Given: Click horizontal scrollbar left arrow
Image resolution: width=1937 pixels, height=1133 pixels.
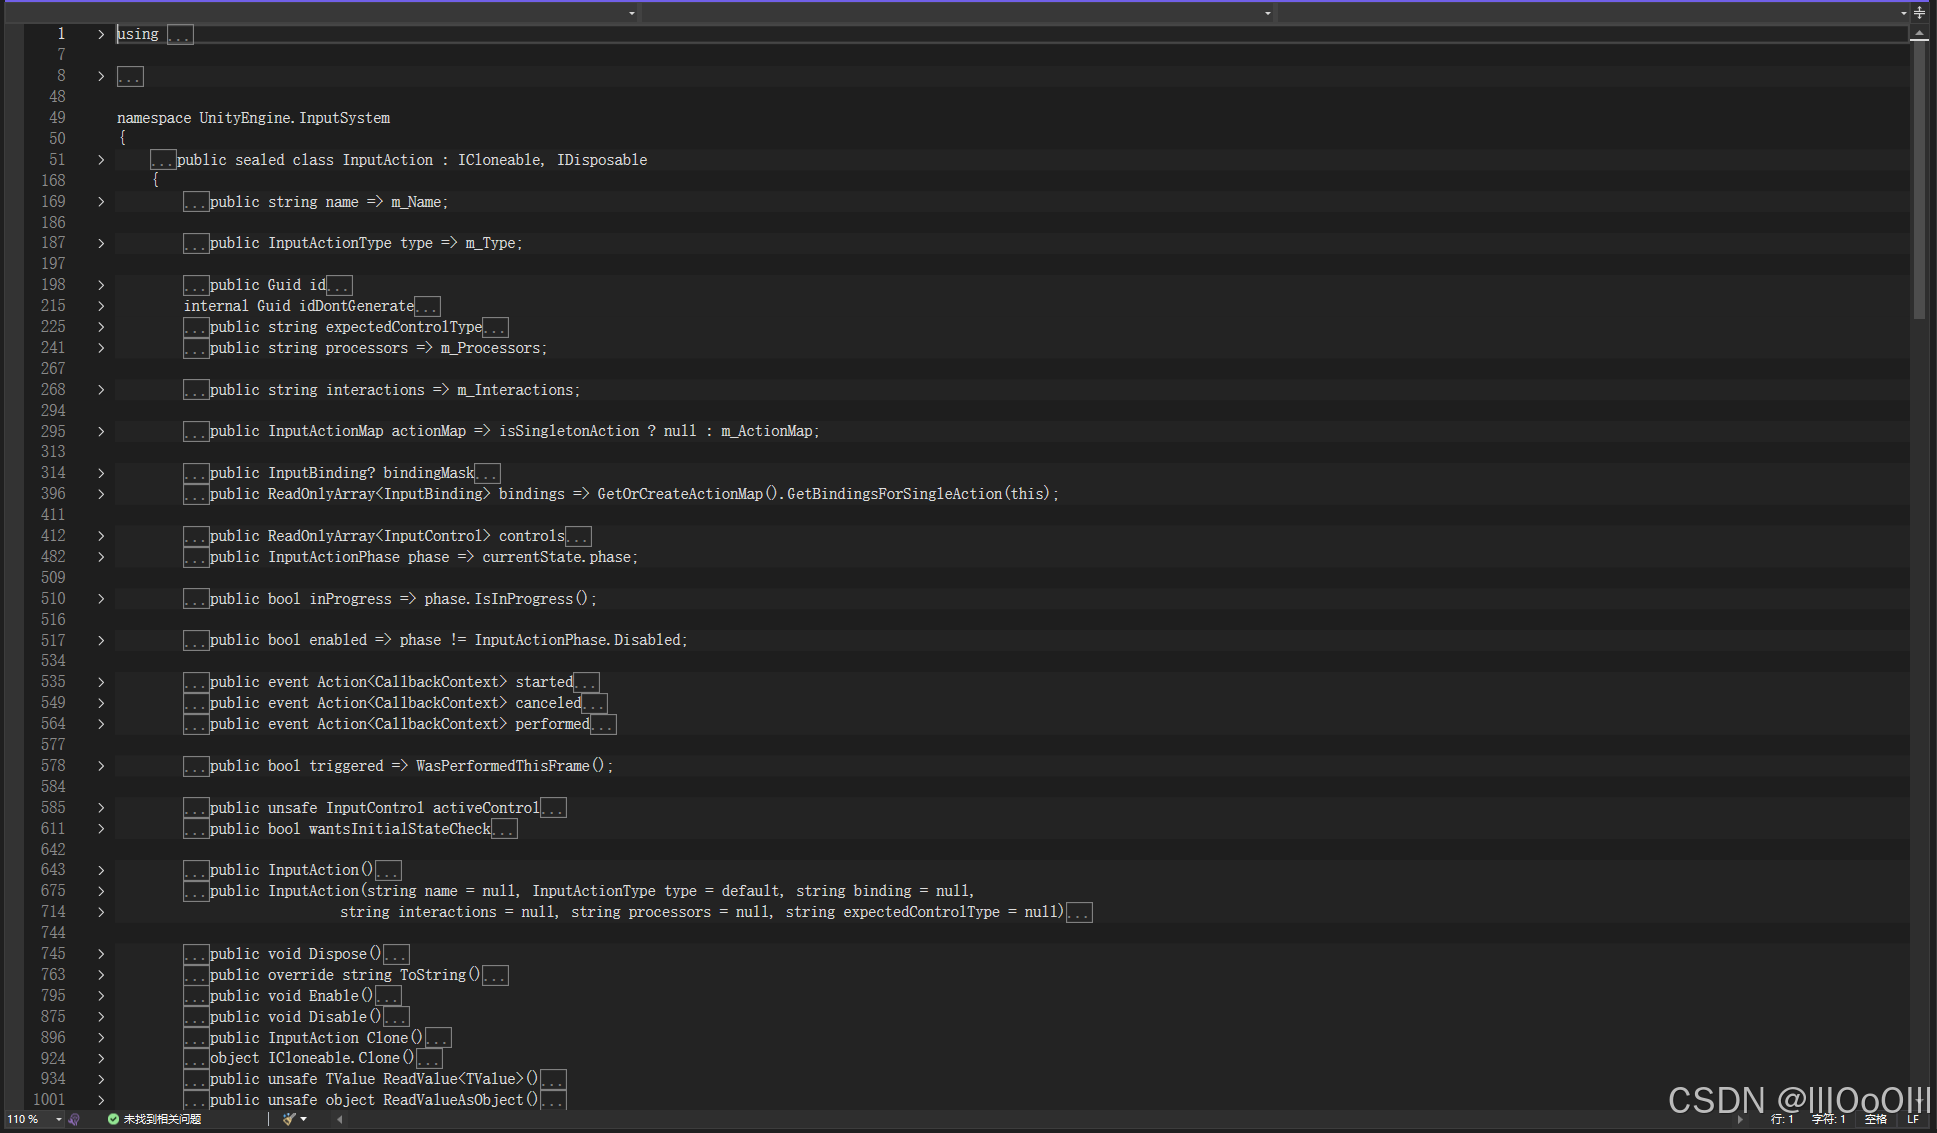Looking at the screenshot, I should click(340, 1119).
